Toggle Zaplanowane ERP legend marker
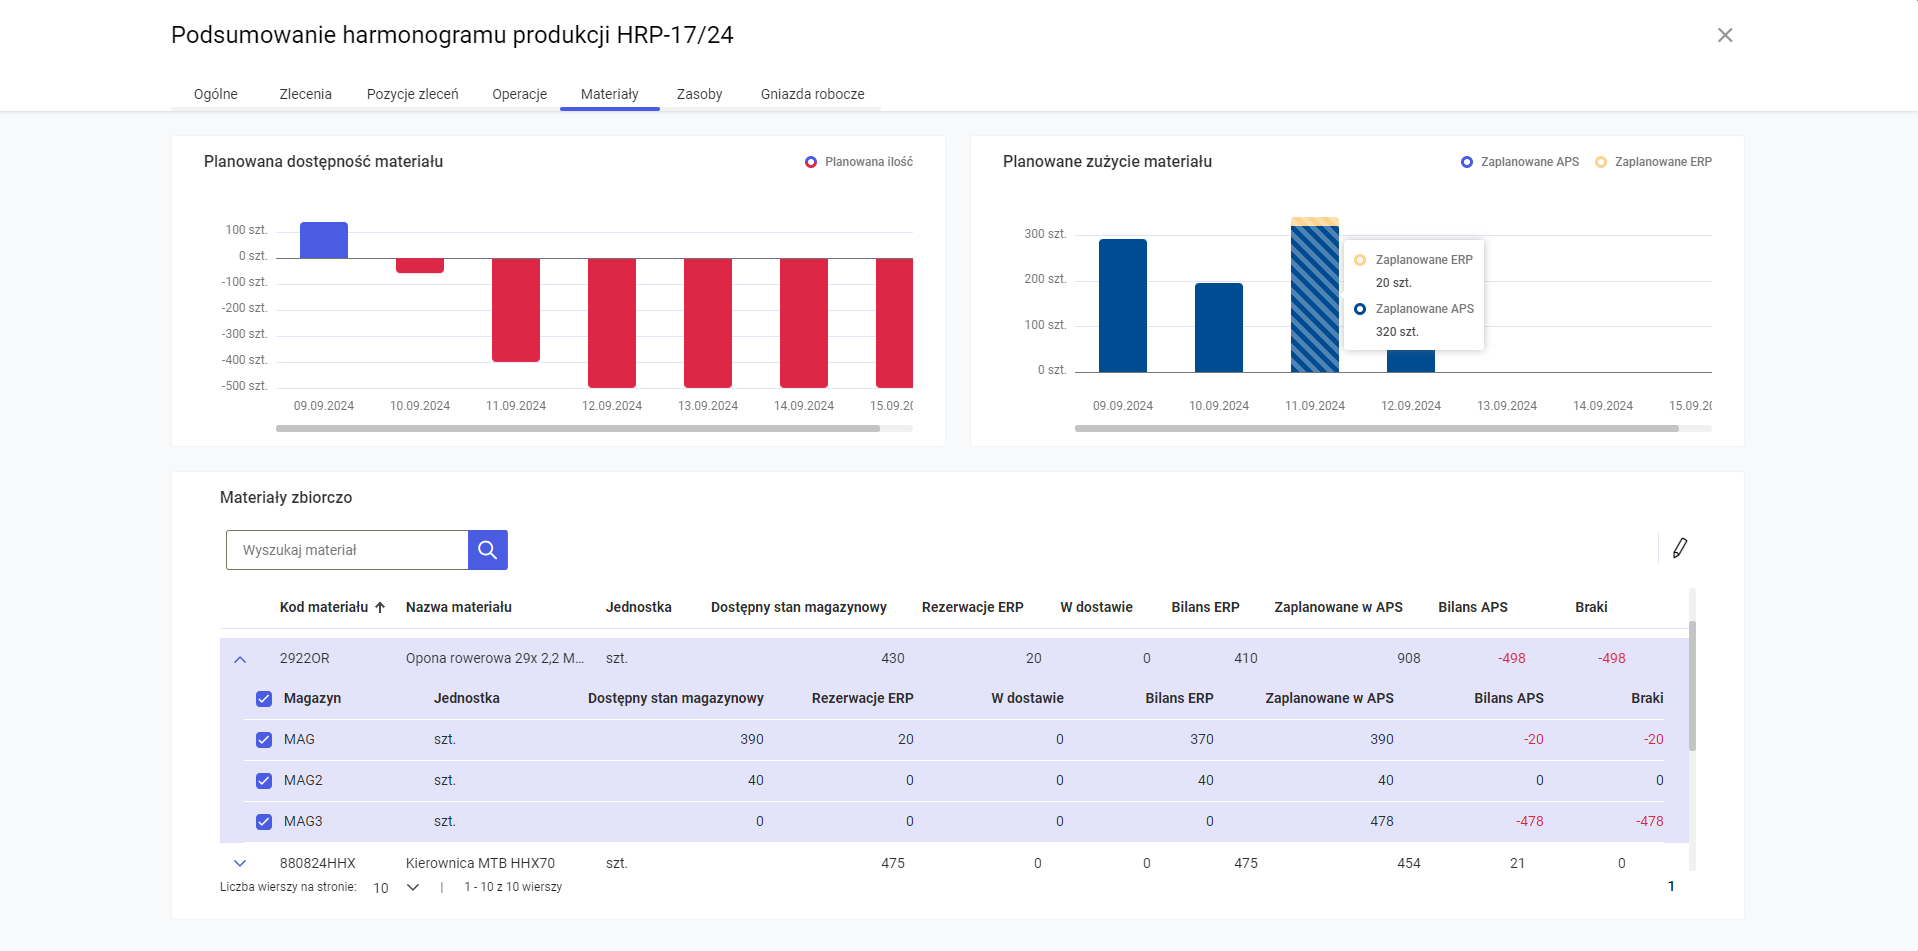This screenshot has height=951, width=1918. tap(1600, 162)
